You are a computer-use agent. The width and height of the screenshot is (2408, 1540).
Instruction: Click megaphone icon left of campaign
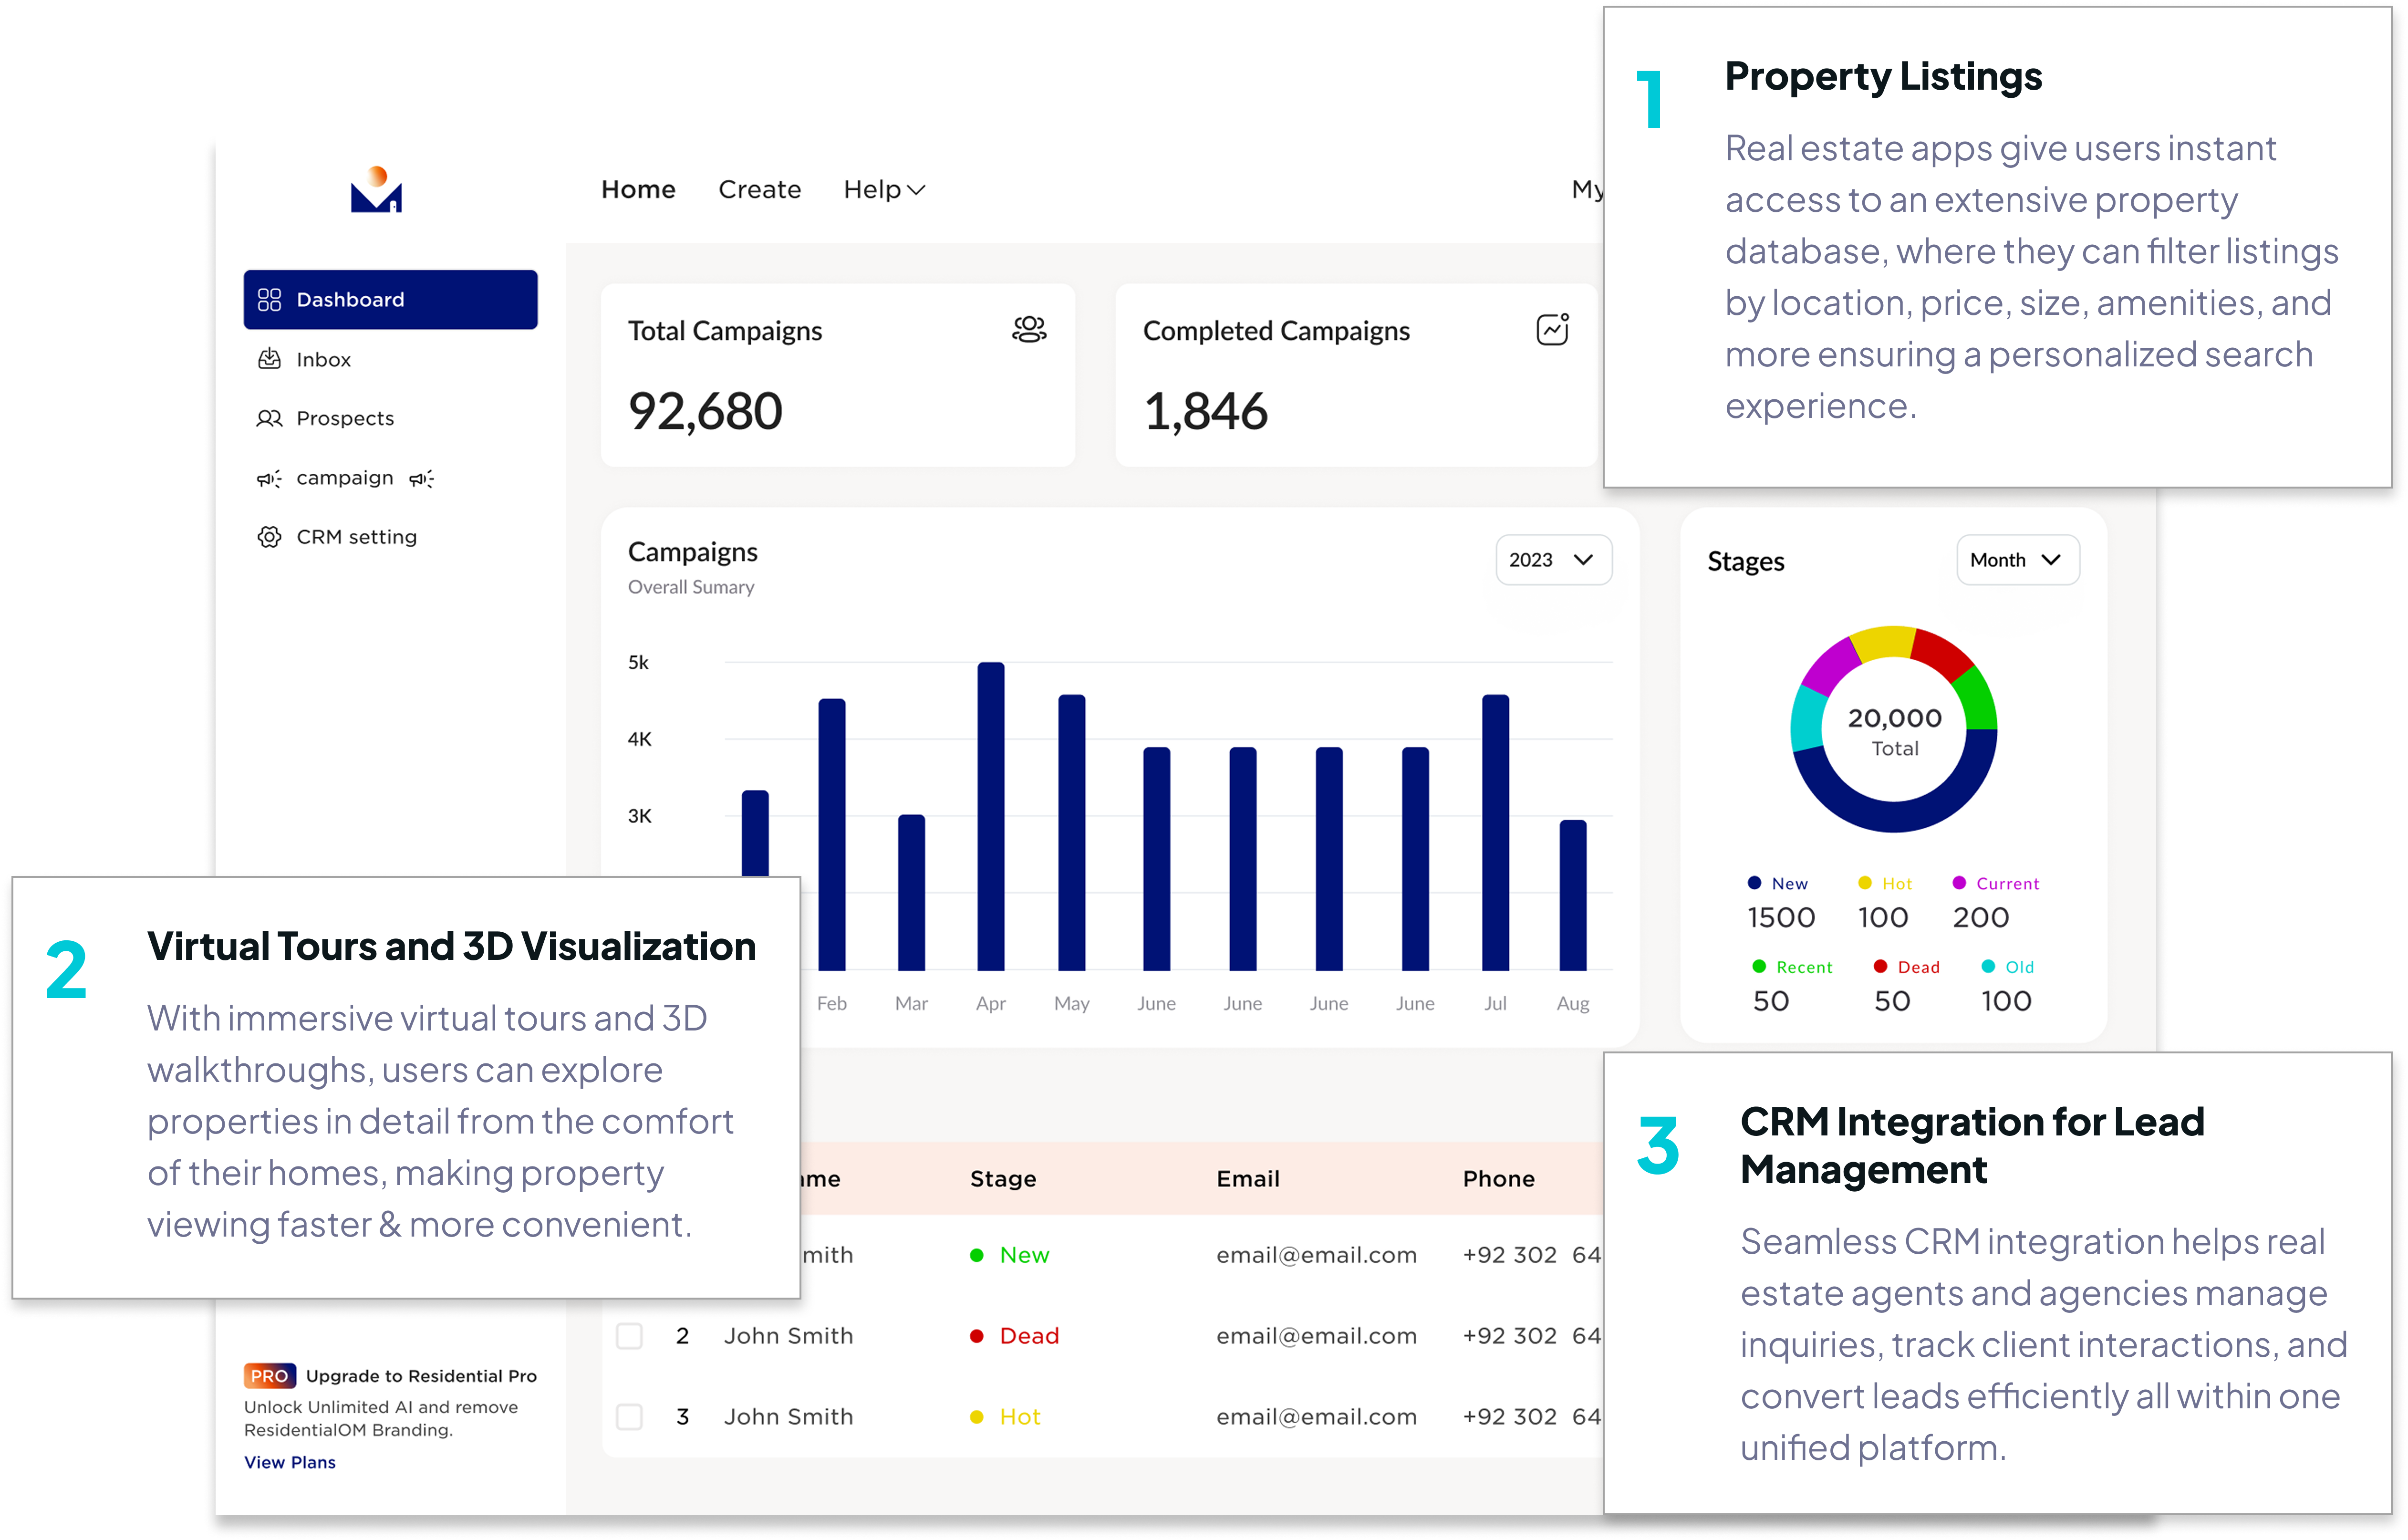pyautogui.click(x=269, y=479)
